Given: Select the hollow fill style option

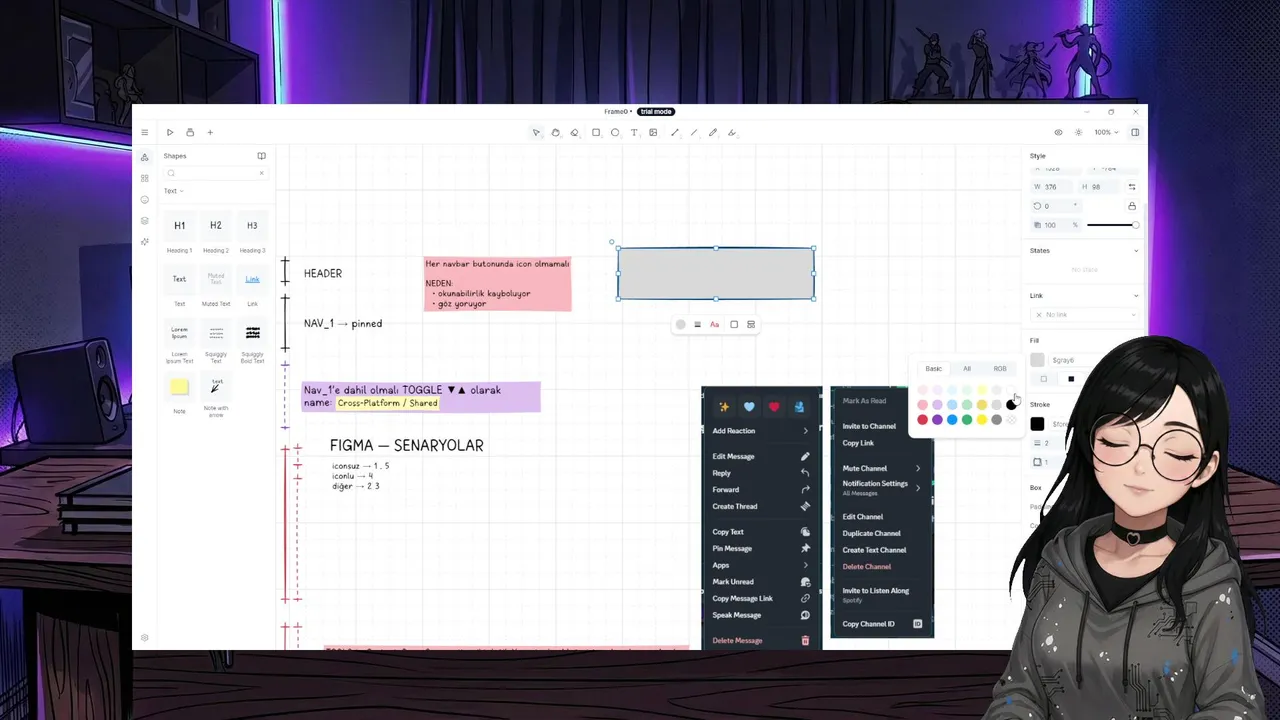Looking at the screenshot, I should point(1044,379).
